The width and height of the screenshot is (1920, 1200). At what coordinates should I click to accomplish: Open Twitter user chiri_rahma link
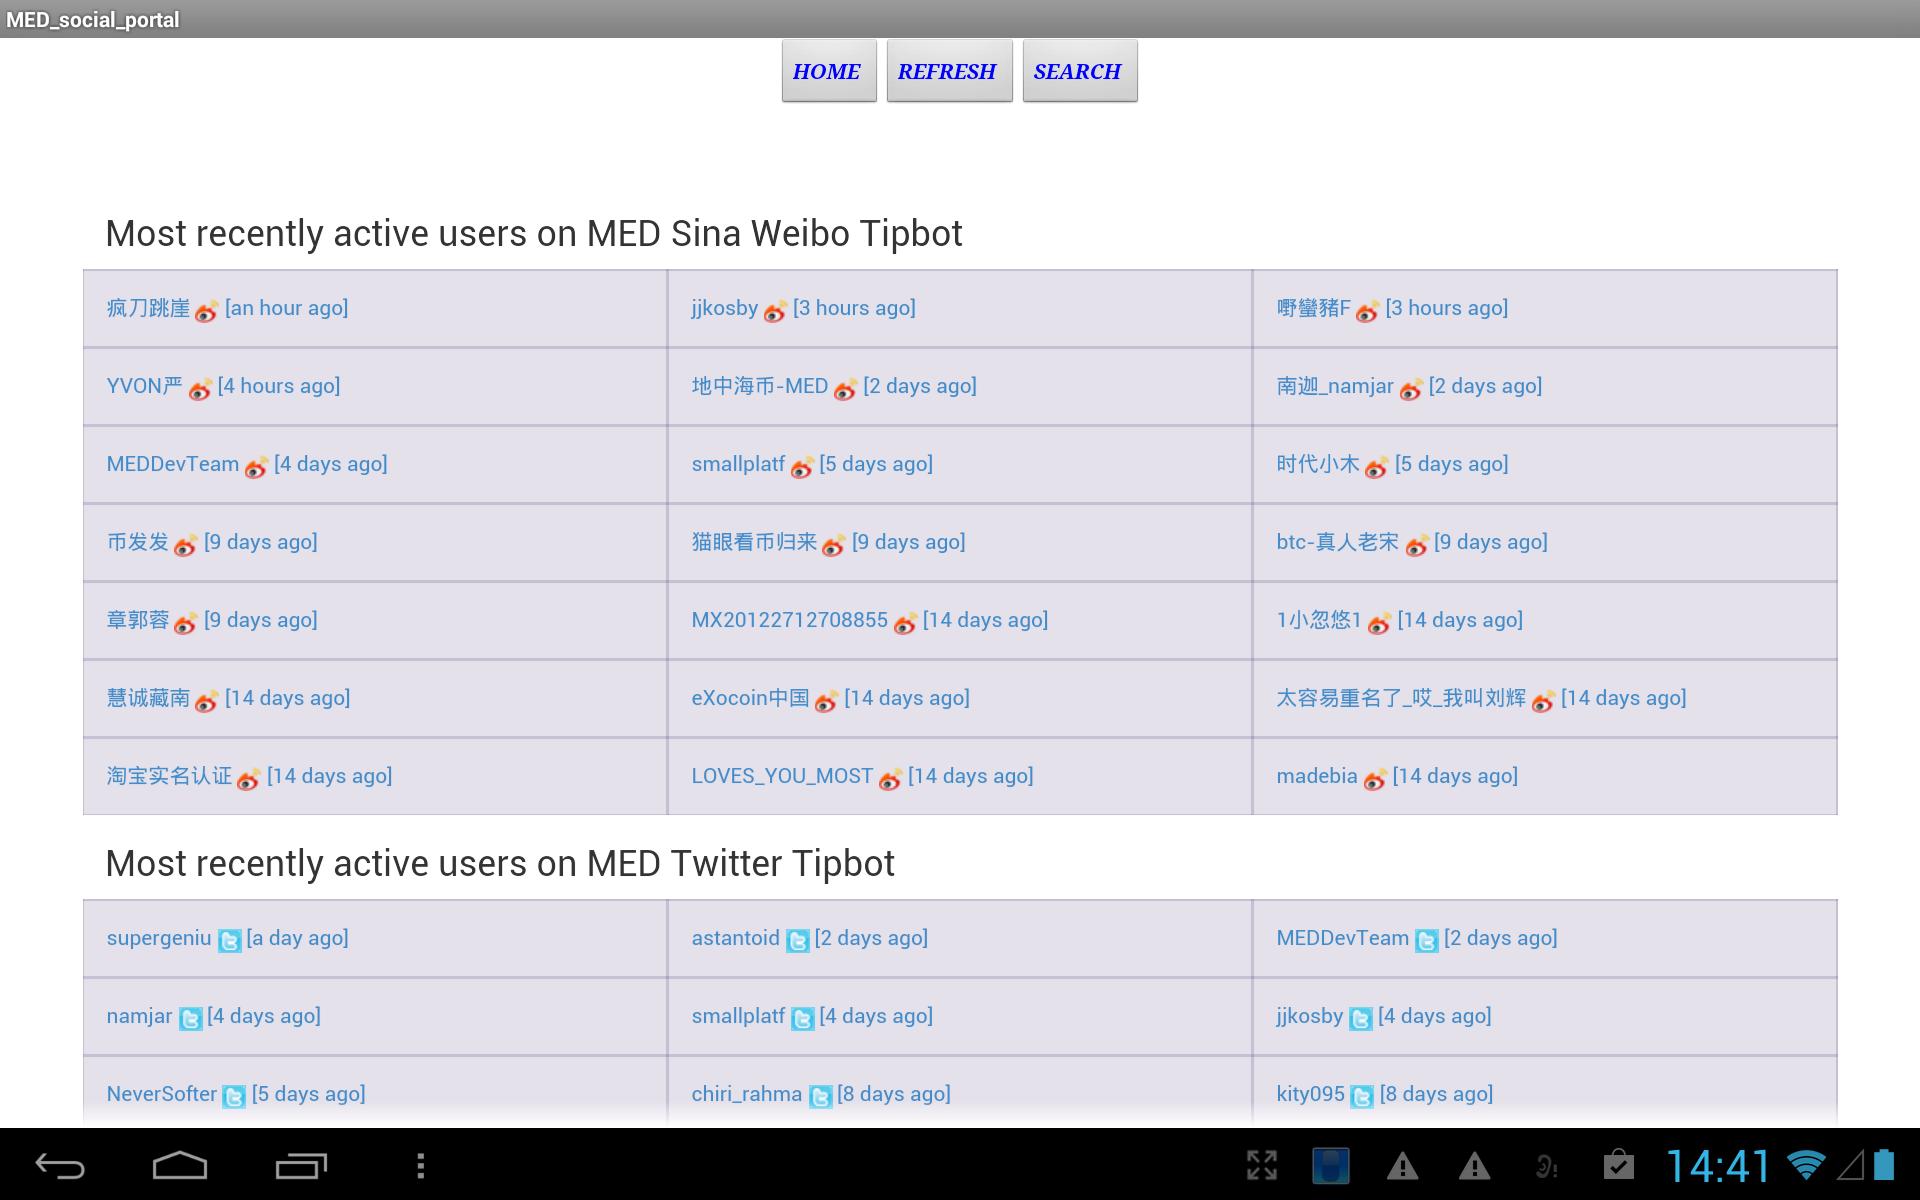point(747,1094)
